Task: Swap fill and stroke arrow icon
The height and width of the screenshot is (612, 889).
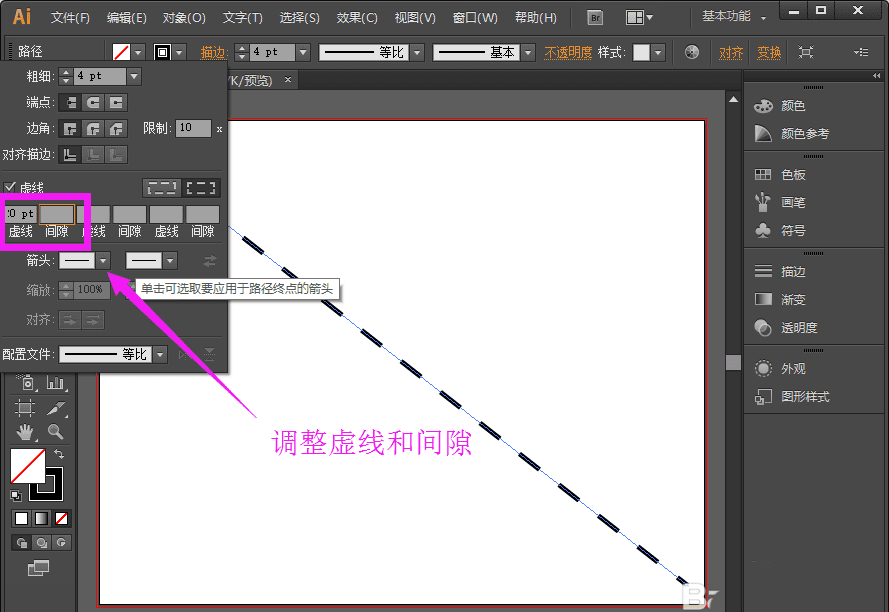Action: click(x=59, y=454)
